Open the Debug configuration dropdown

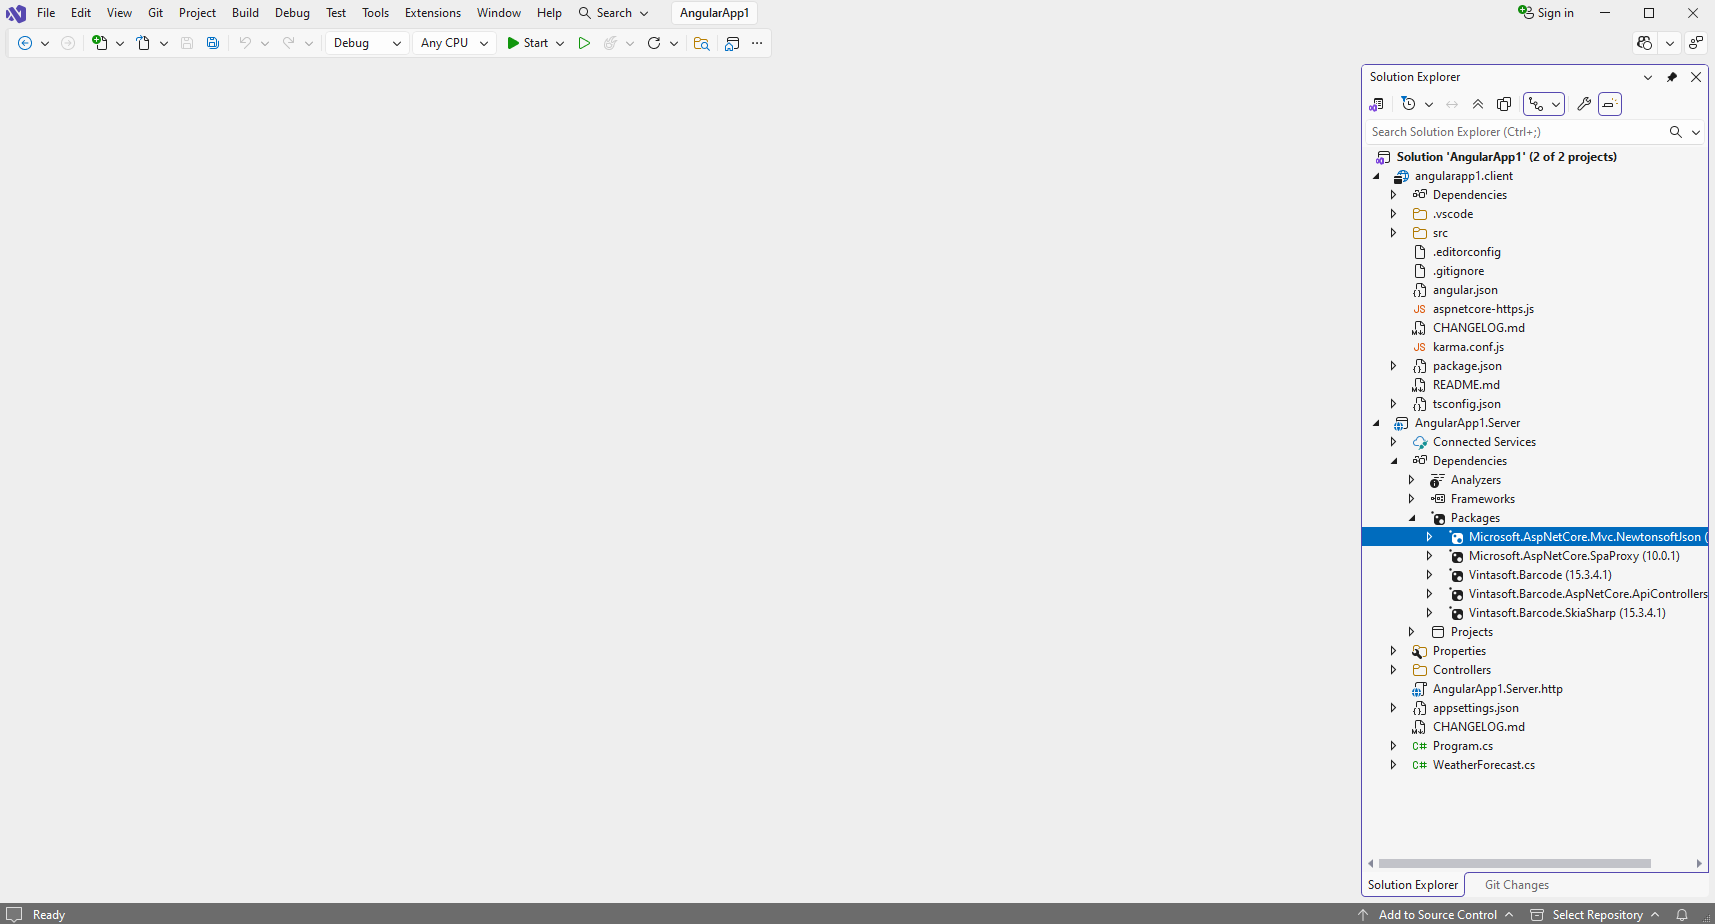[367, 43]
